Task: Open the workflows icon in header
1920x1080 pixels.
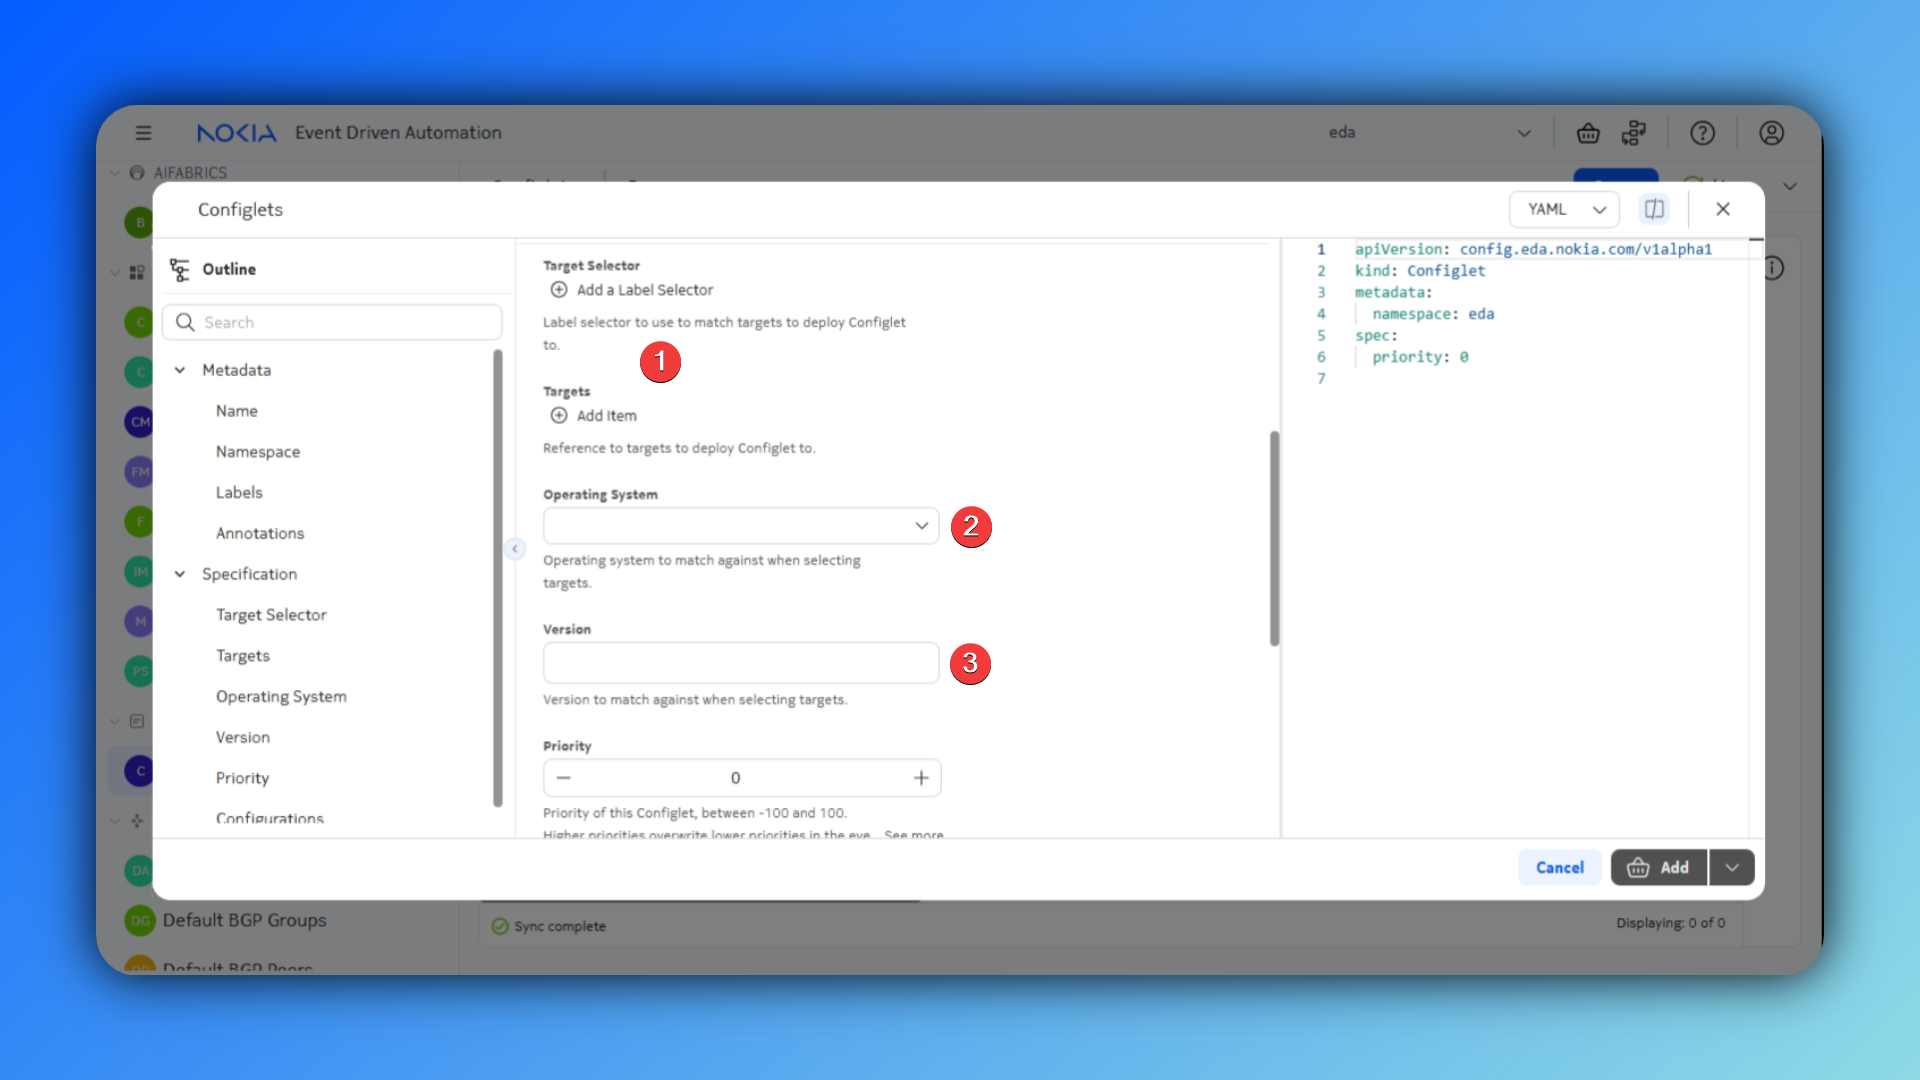Action: pos(1634,133)
